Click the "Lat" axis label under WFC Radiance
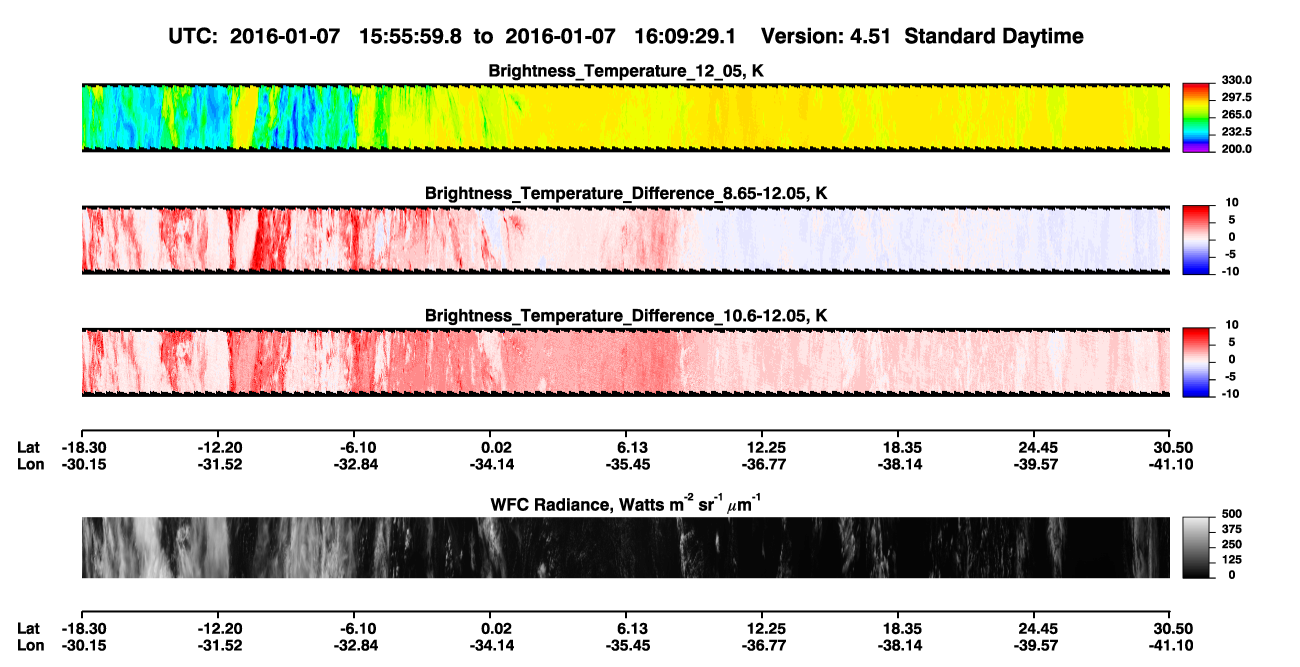Screen dimensions: 1300x667 coord(29,629)
